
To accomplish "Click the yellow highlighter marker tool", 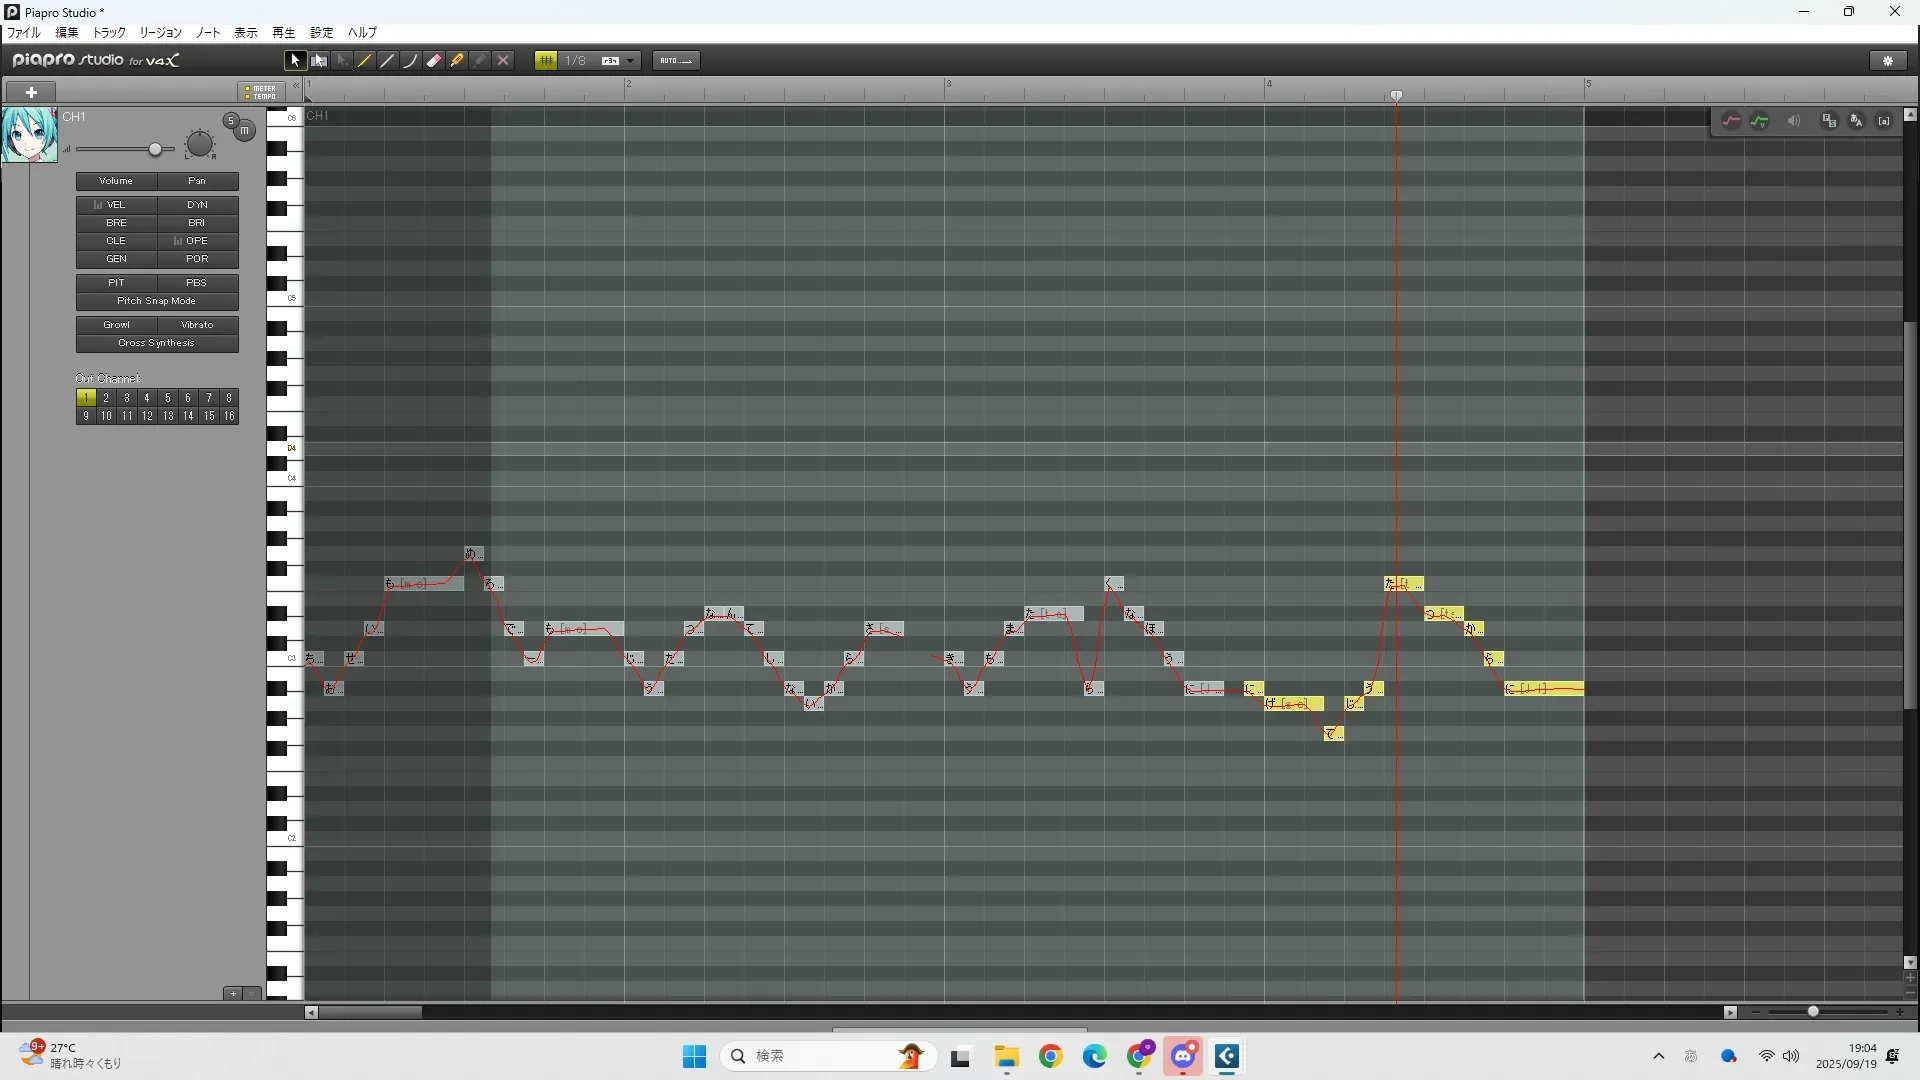I will tap(457, 61).
